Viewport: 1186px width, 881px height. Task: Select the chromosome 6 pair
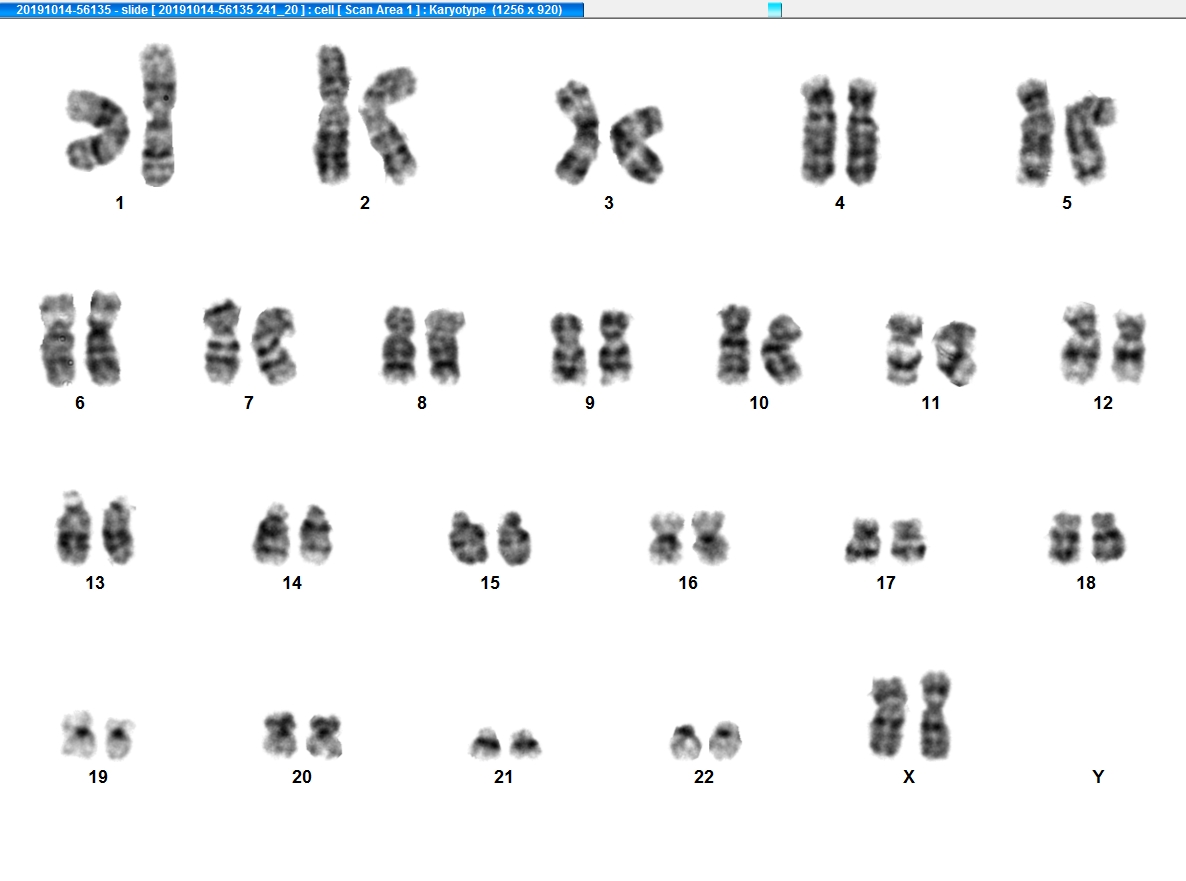point(80,338)
